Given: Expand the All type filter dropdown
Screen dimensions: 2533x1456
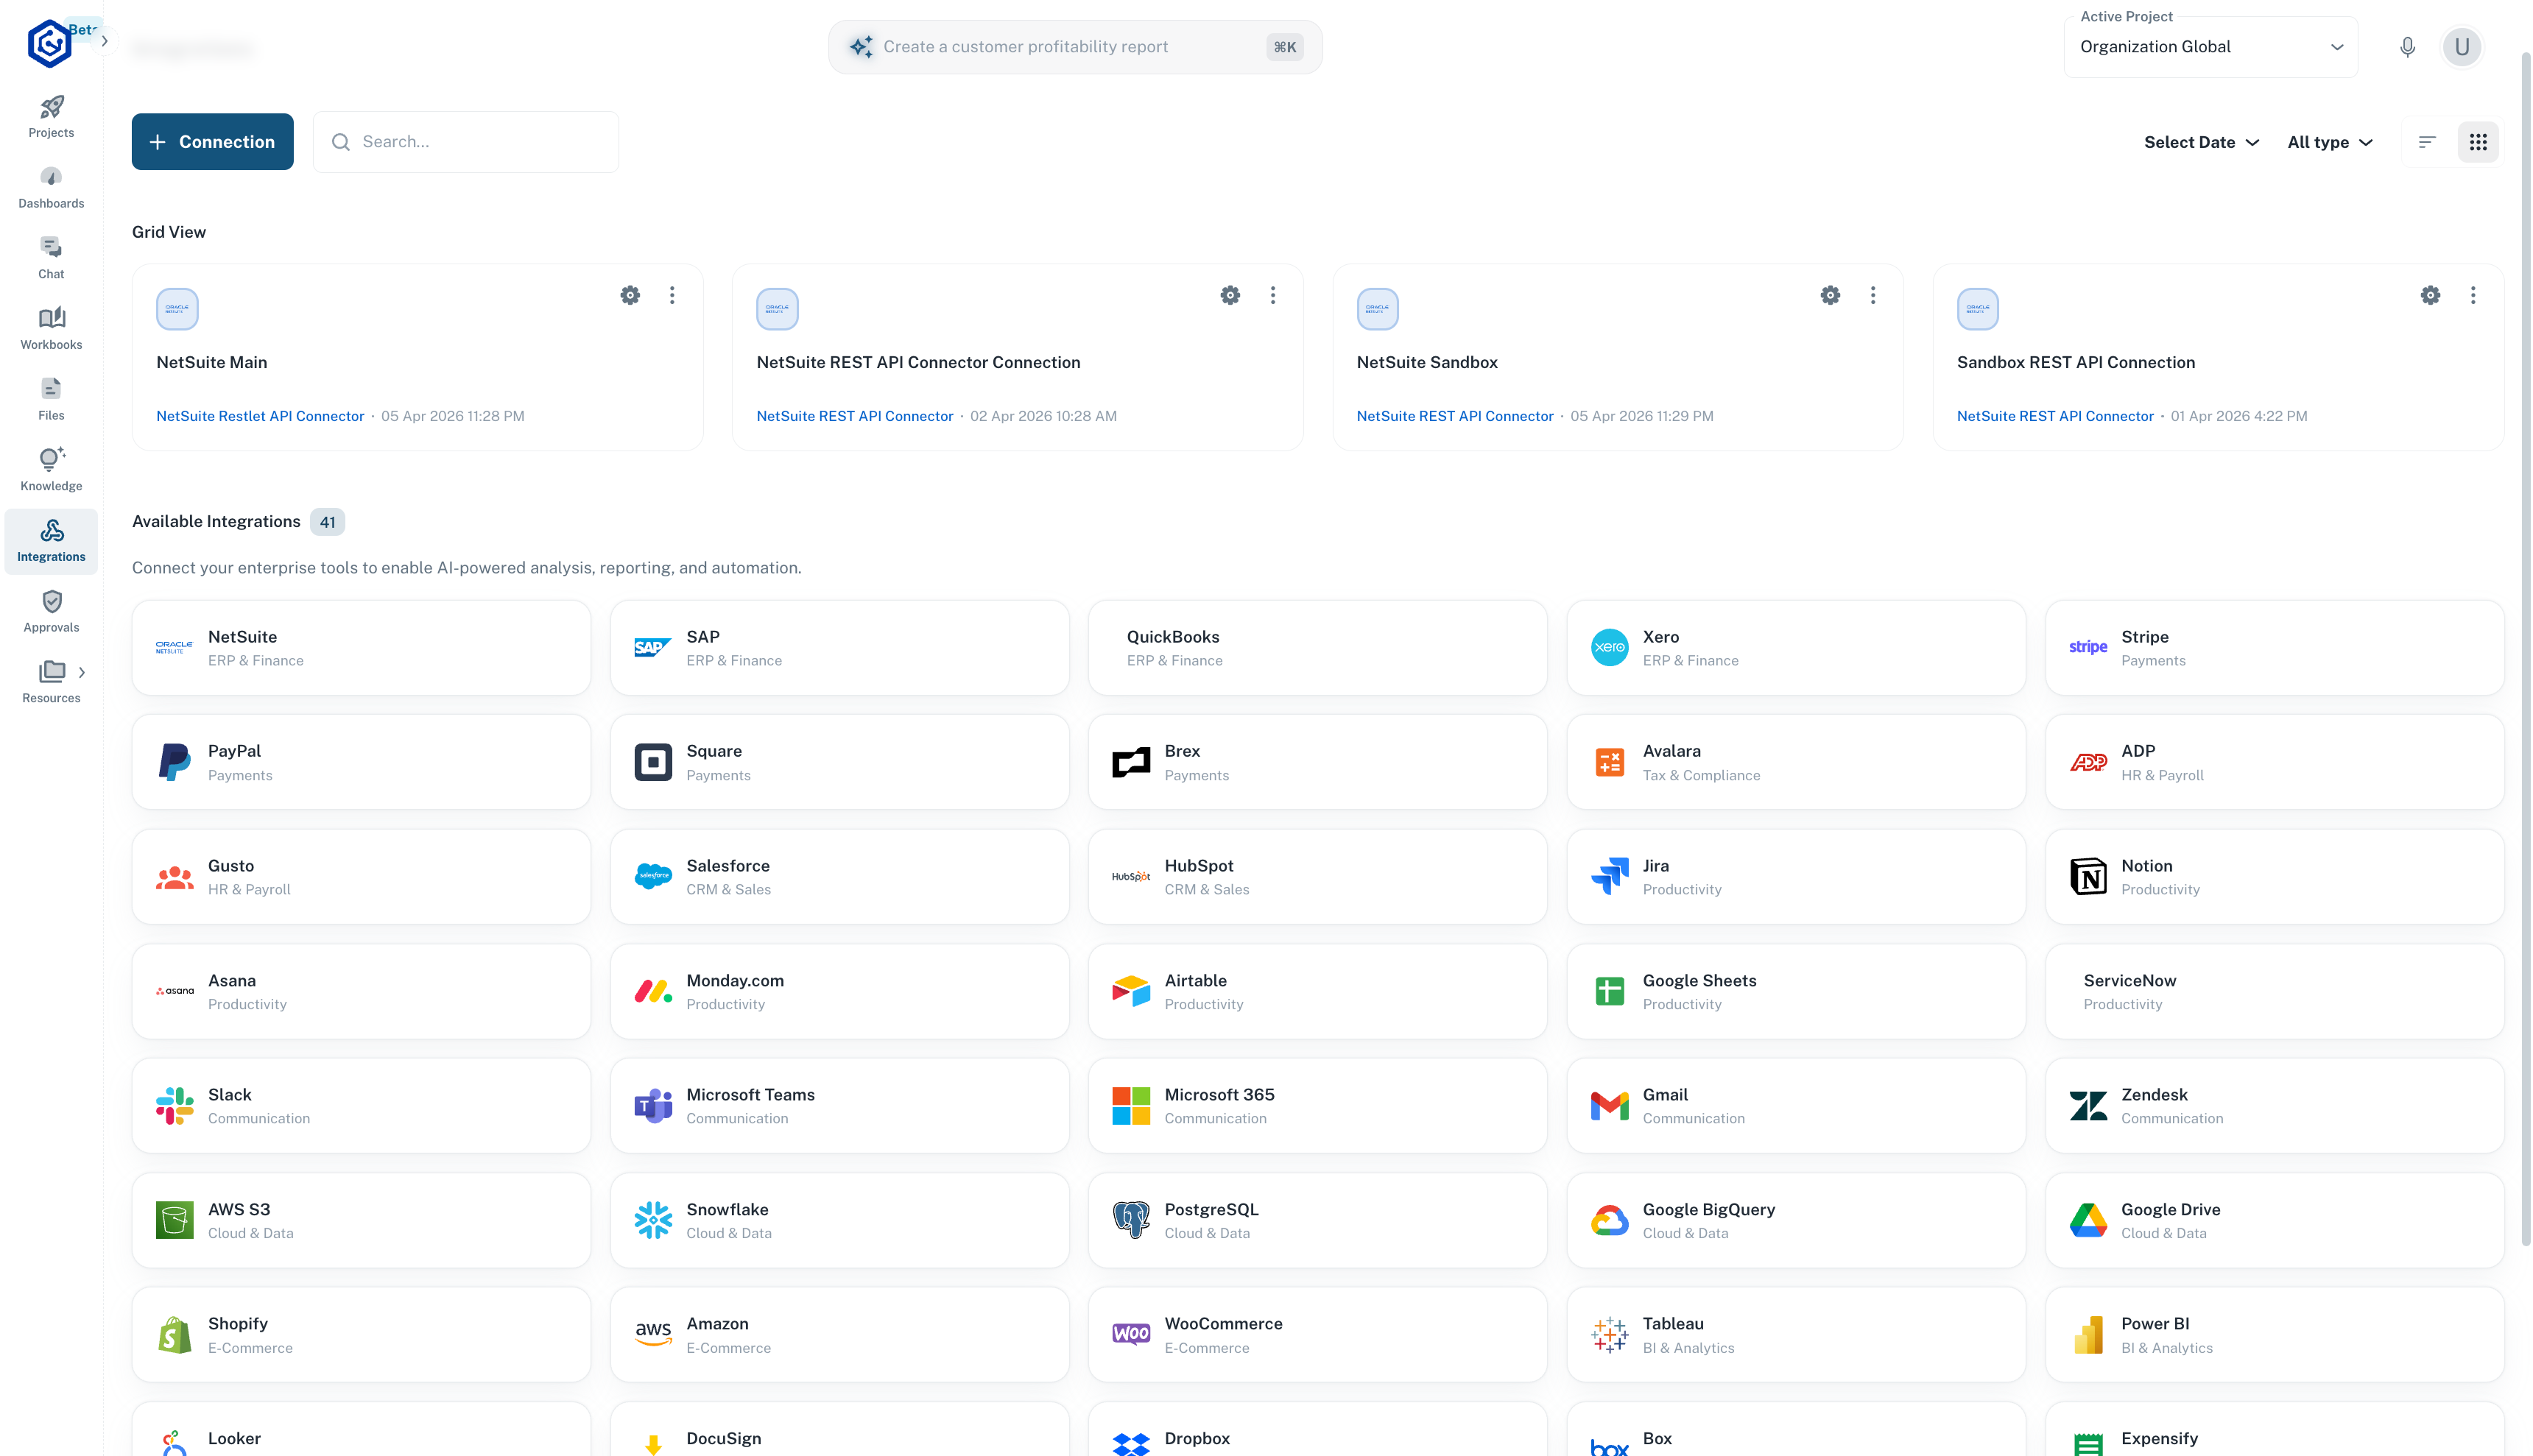Looking at the screenshot, I should point(2329,141).
